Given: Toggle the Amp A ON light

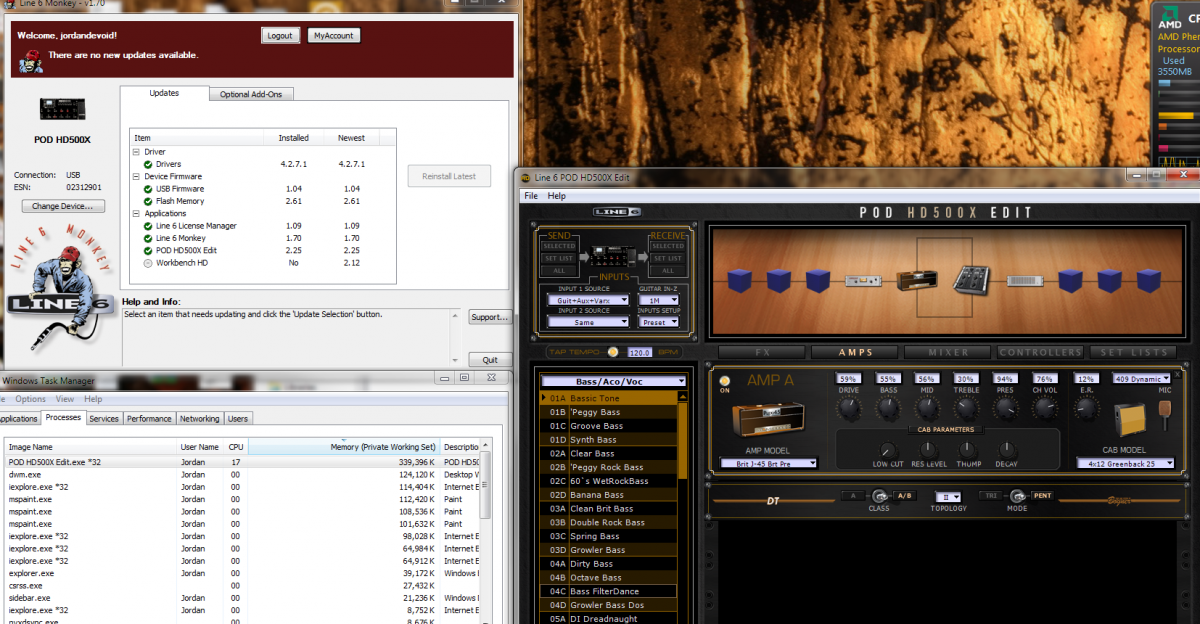Looking at the screenshot, I should point(725,380).
